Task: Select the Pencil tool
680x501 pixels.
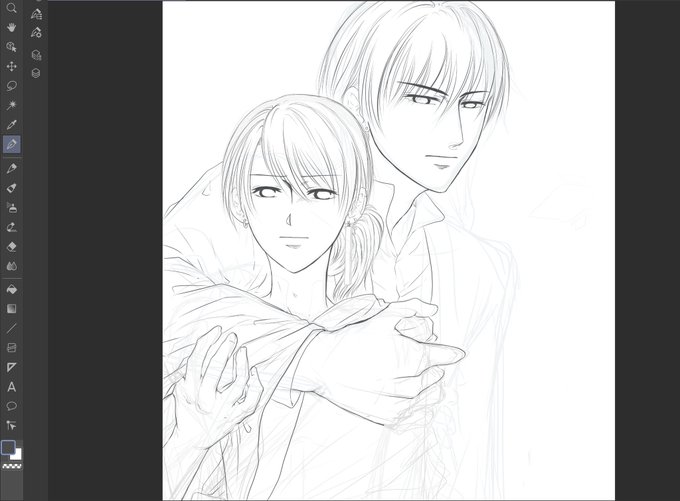Action: [11, 168]
